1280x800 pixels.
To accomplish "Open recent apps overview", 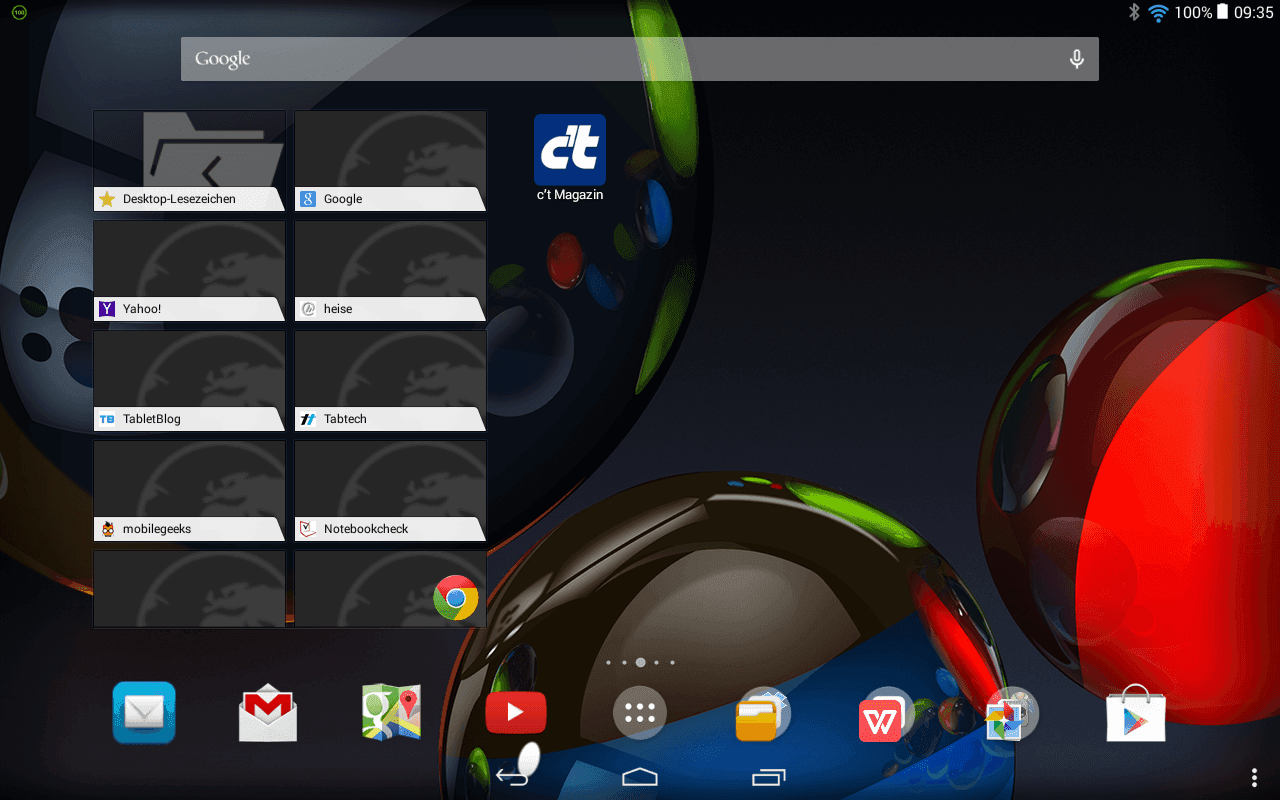I will 768,776.
